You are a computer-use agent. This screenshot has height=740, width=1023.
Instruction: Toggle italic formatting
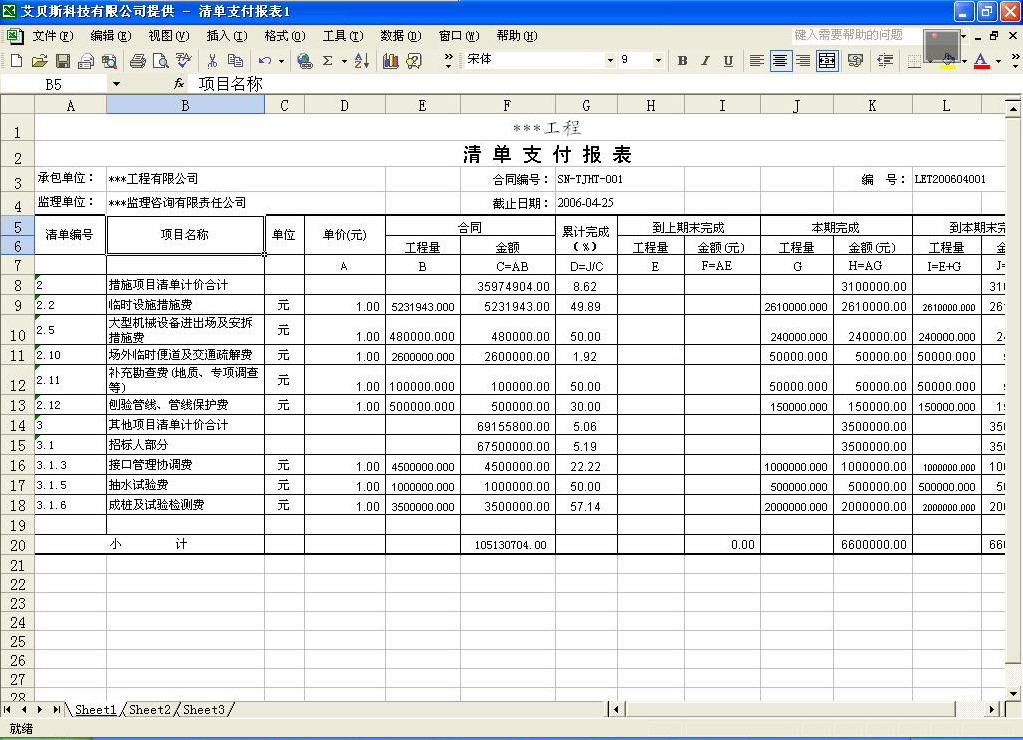coord(705,61)
